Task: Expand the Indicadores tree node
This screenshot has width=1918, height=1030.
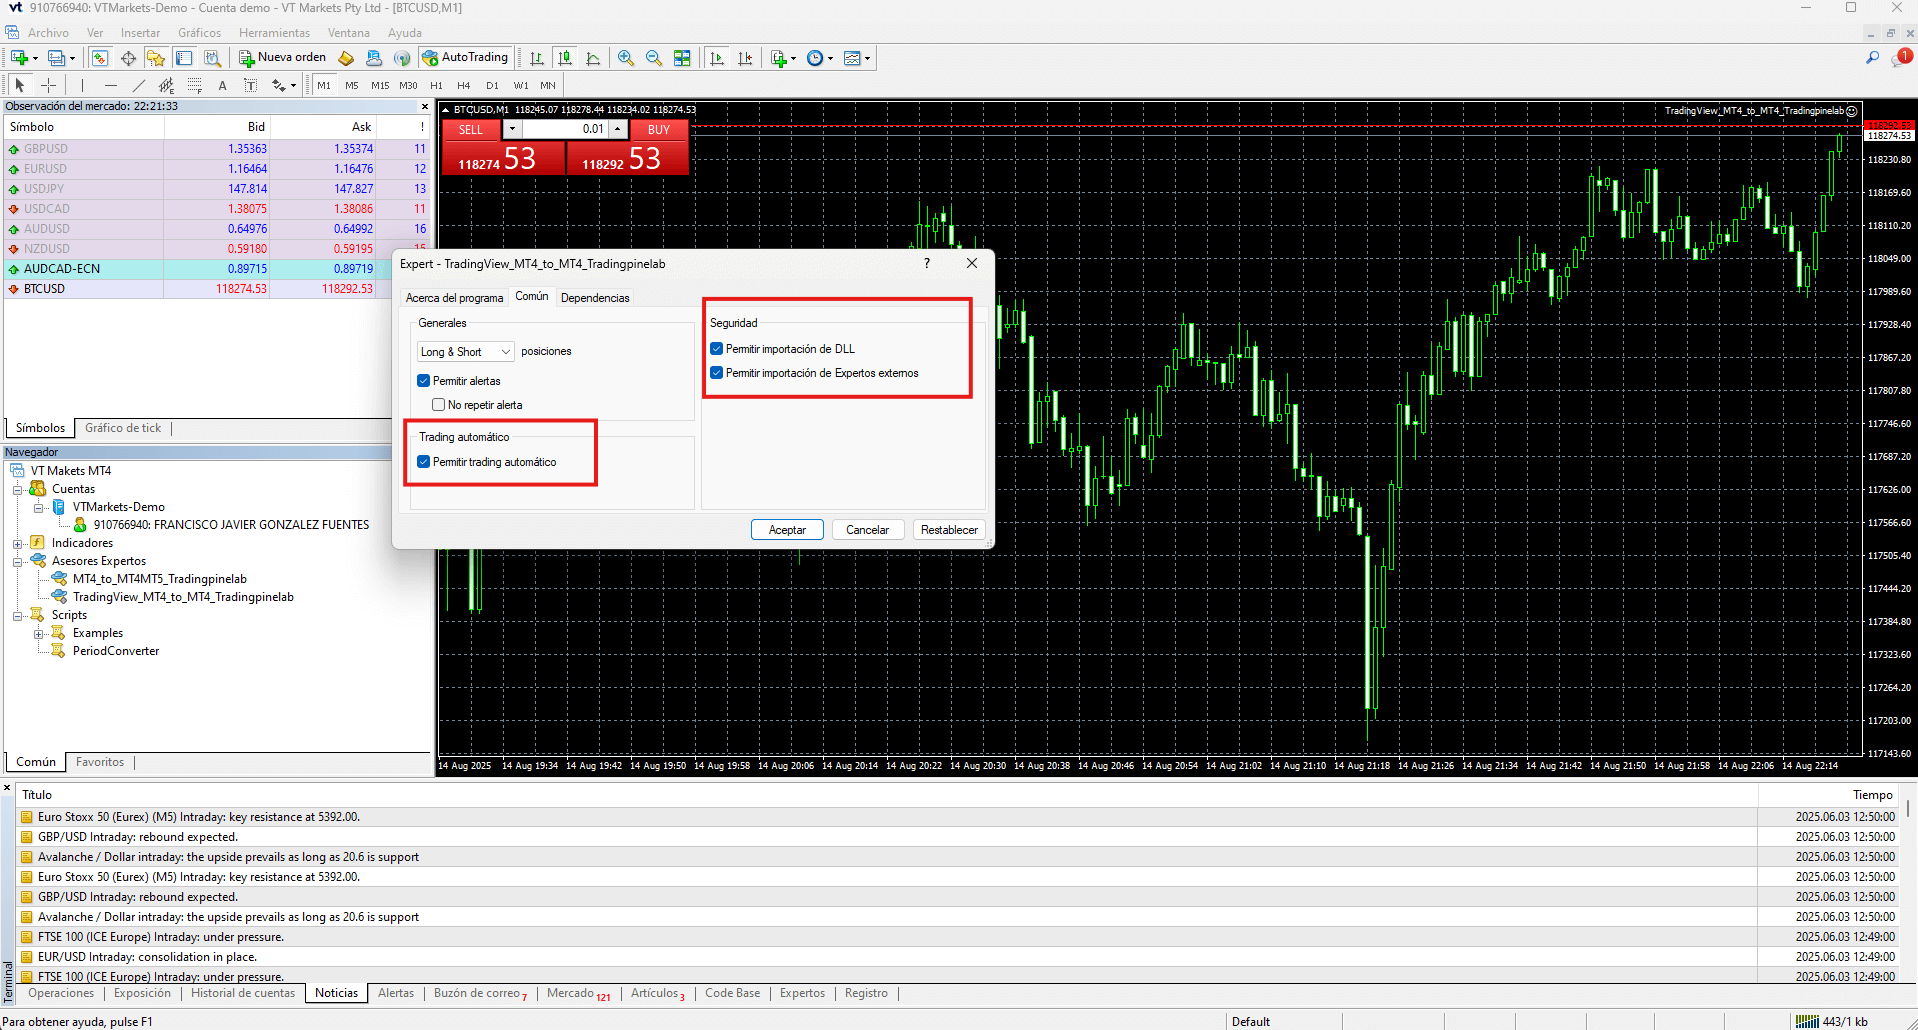Action: coord(18,543)
